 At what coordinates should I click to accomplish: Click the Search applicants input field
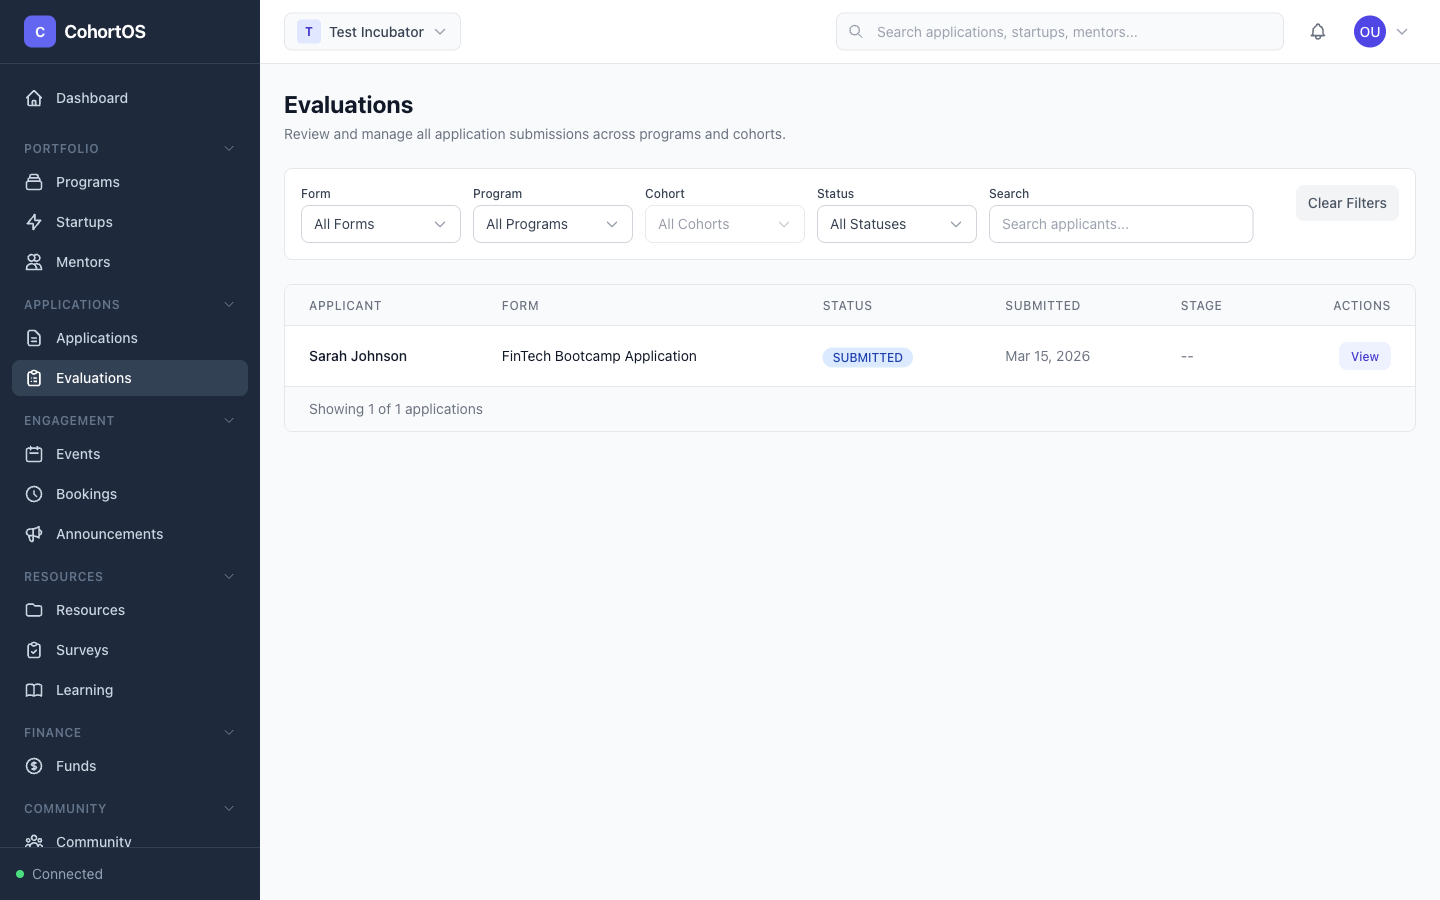pos(1120,224)
